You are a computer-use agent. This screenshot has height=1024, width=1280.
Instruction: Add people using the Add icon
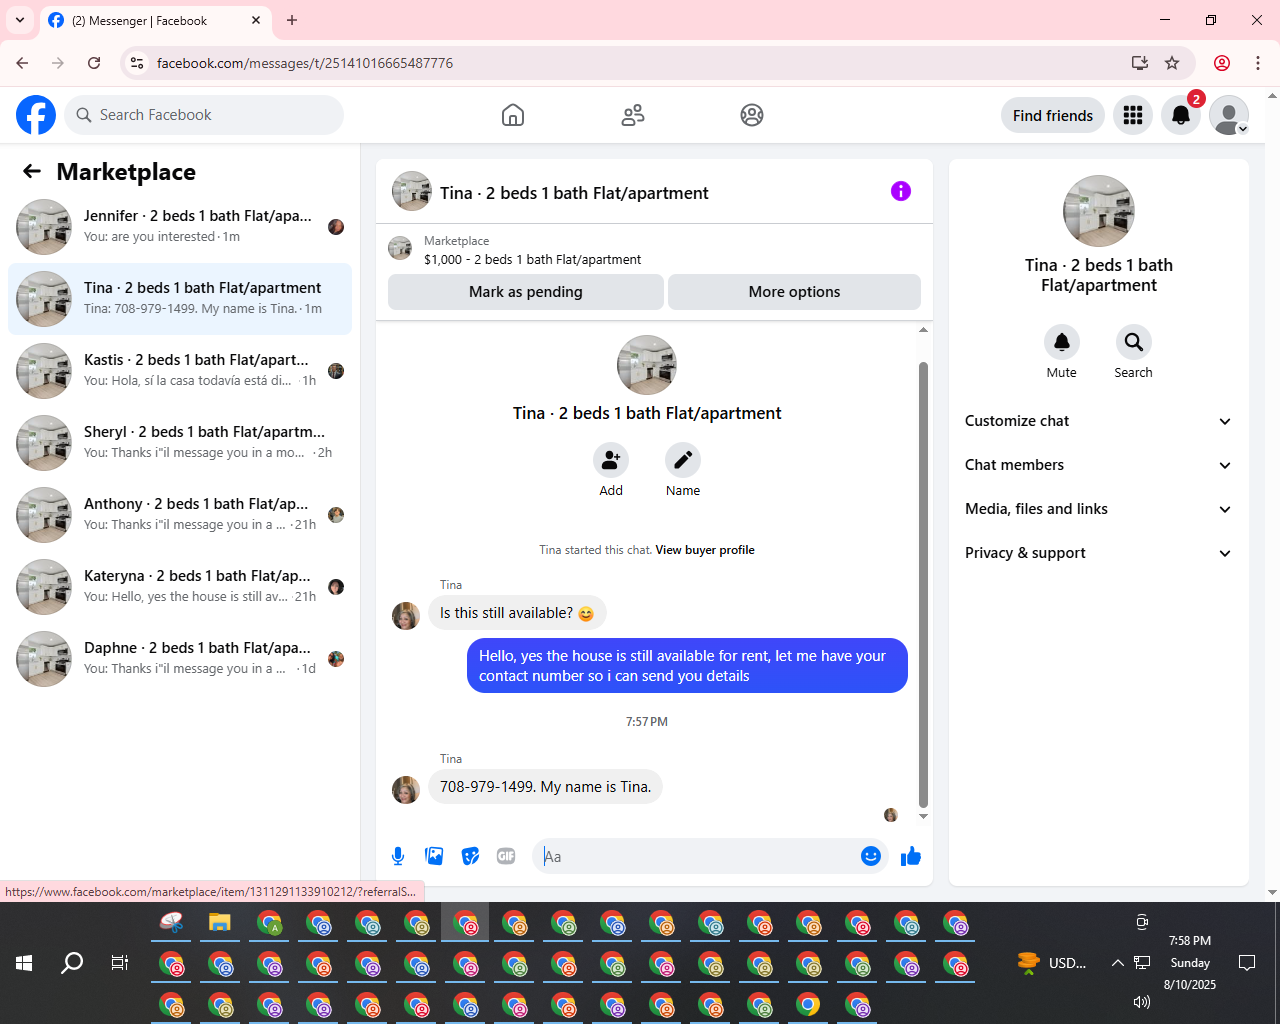coord(611,460)
